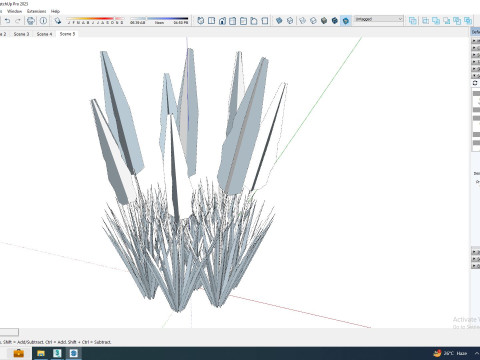Screen dimensions: 480x360
Task: Click the Redo arrow icon
Action: point(18,21)
